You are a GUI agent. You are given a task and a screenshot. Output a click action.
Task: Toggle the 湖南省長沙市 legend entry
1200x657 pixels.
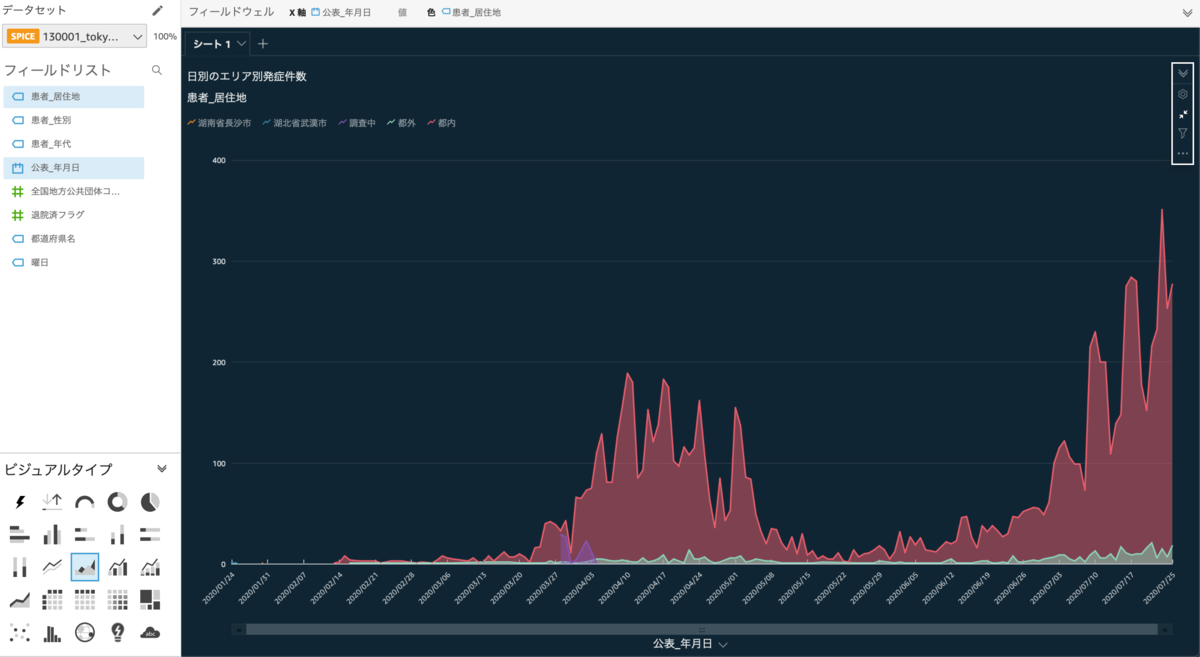(x=219, y=123)
